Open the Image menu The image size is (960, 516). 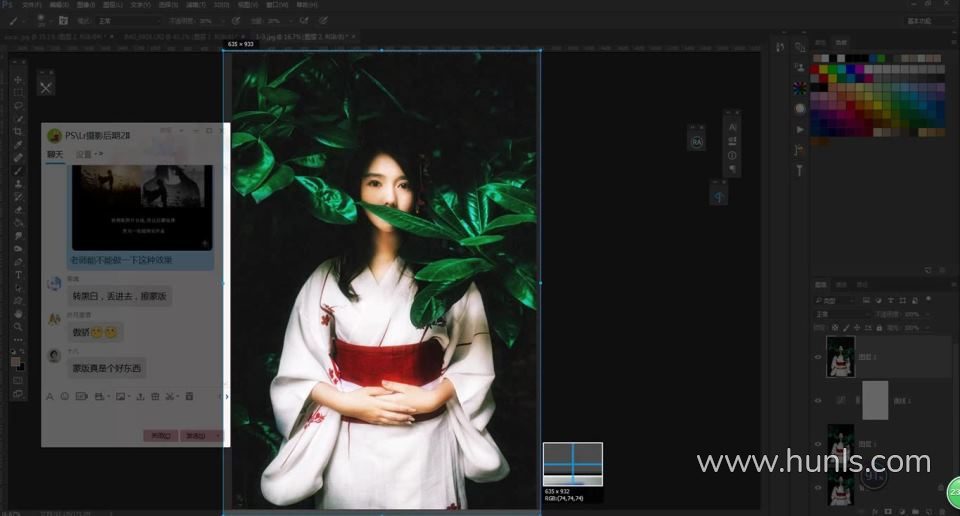click(86, 5)
